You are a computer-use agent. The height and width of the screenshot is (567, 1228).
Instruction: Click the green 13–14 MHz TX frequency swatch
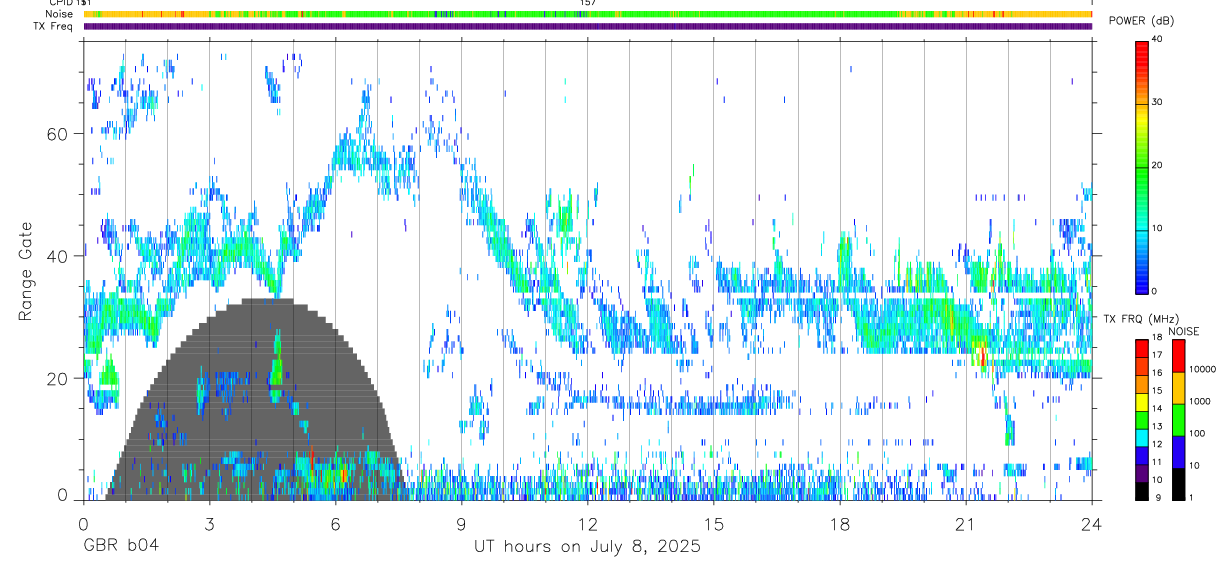tap(1142, 420)
